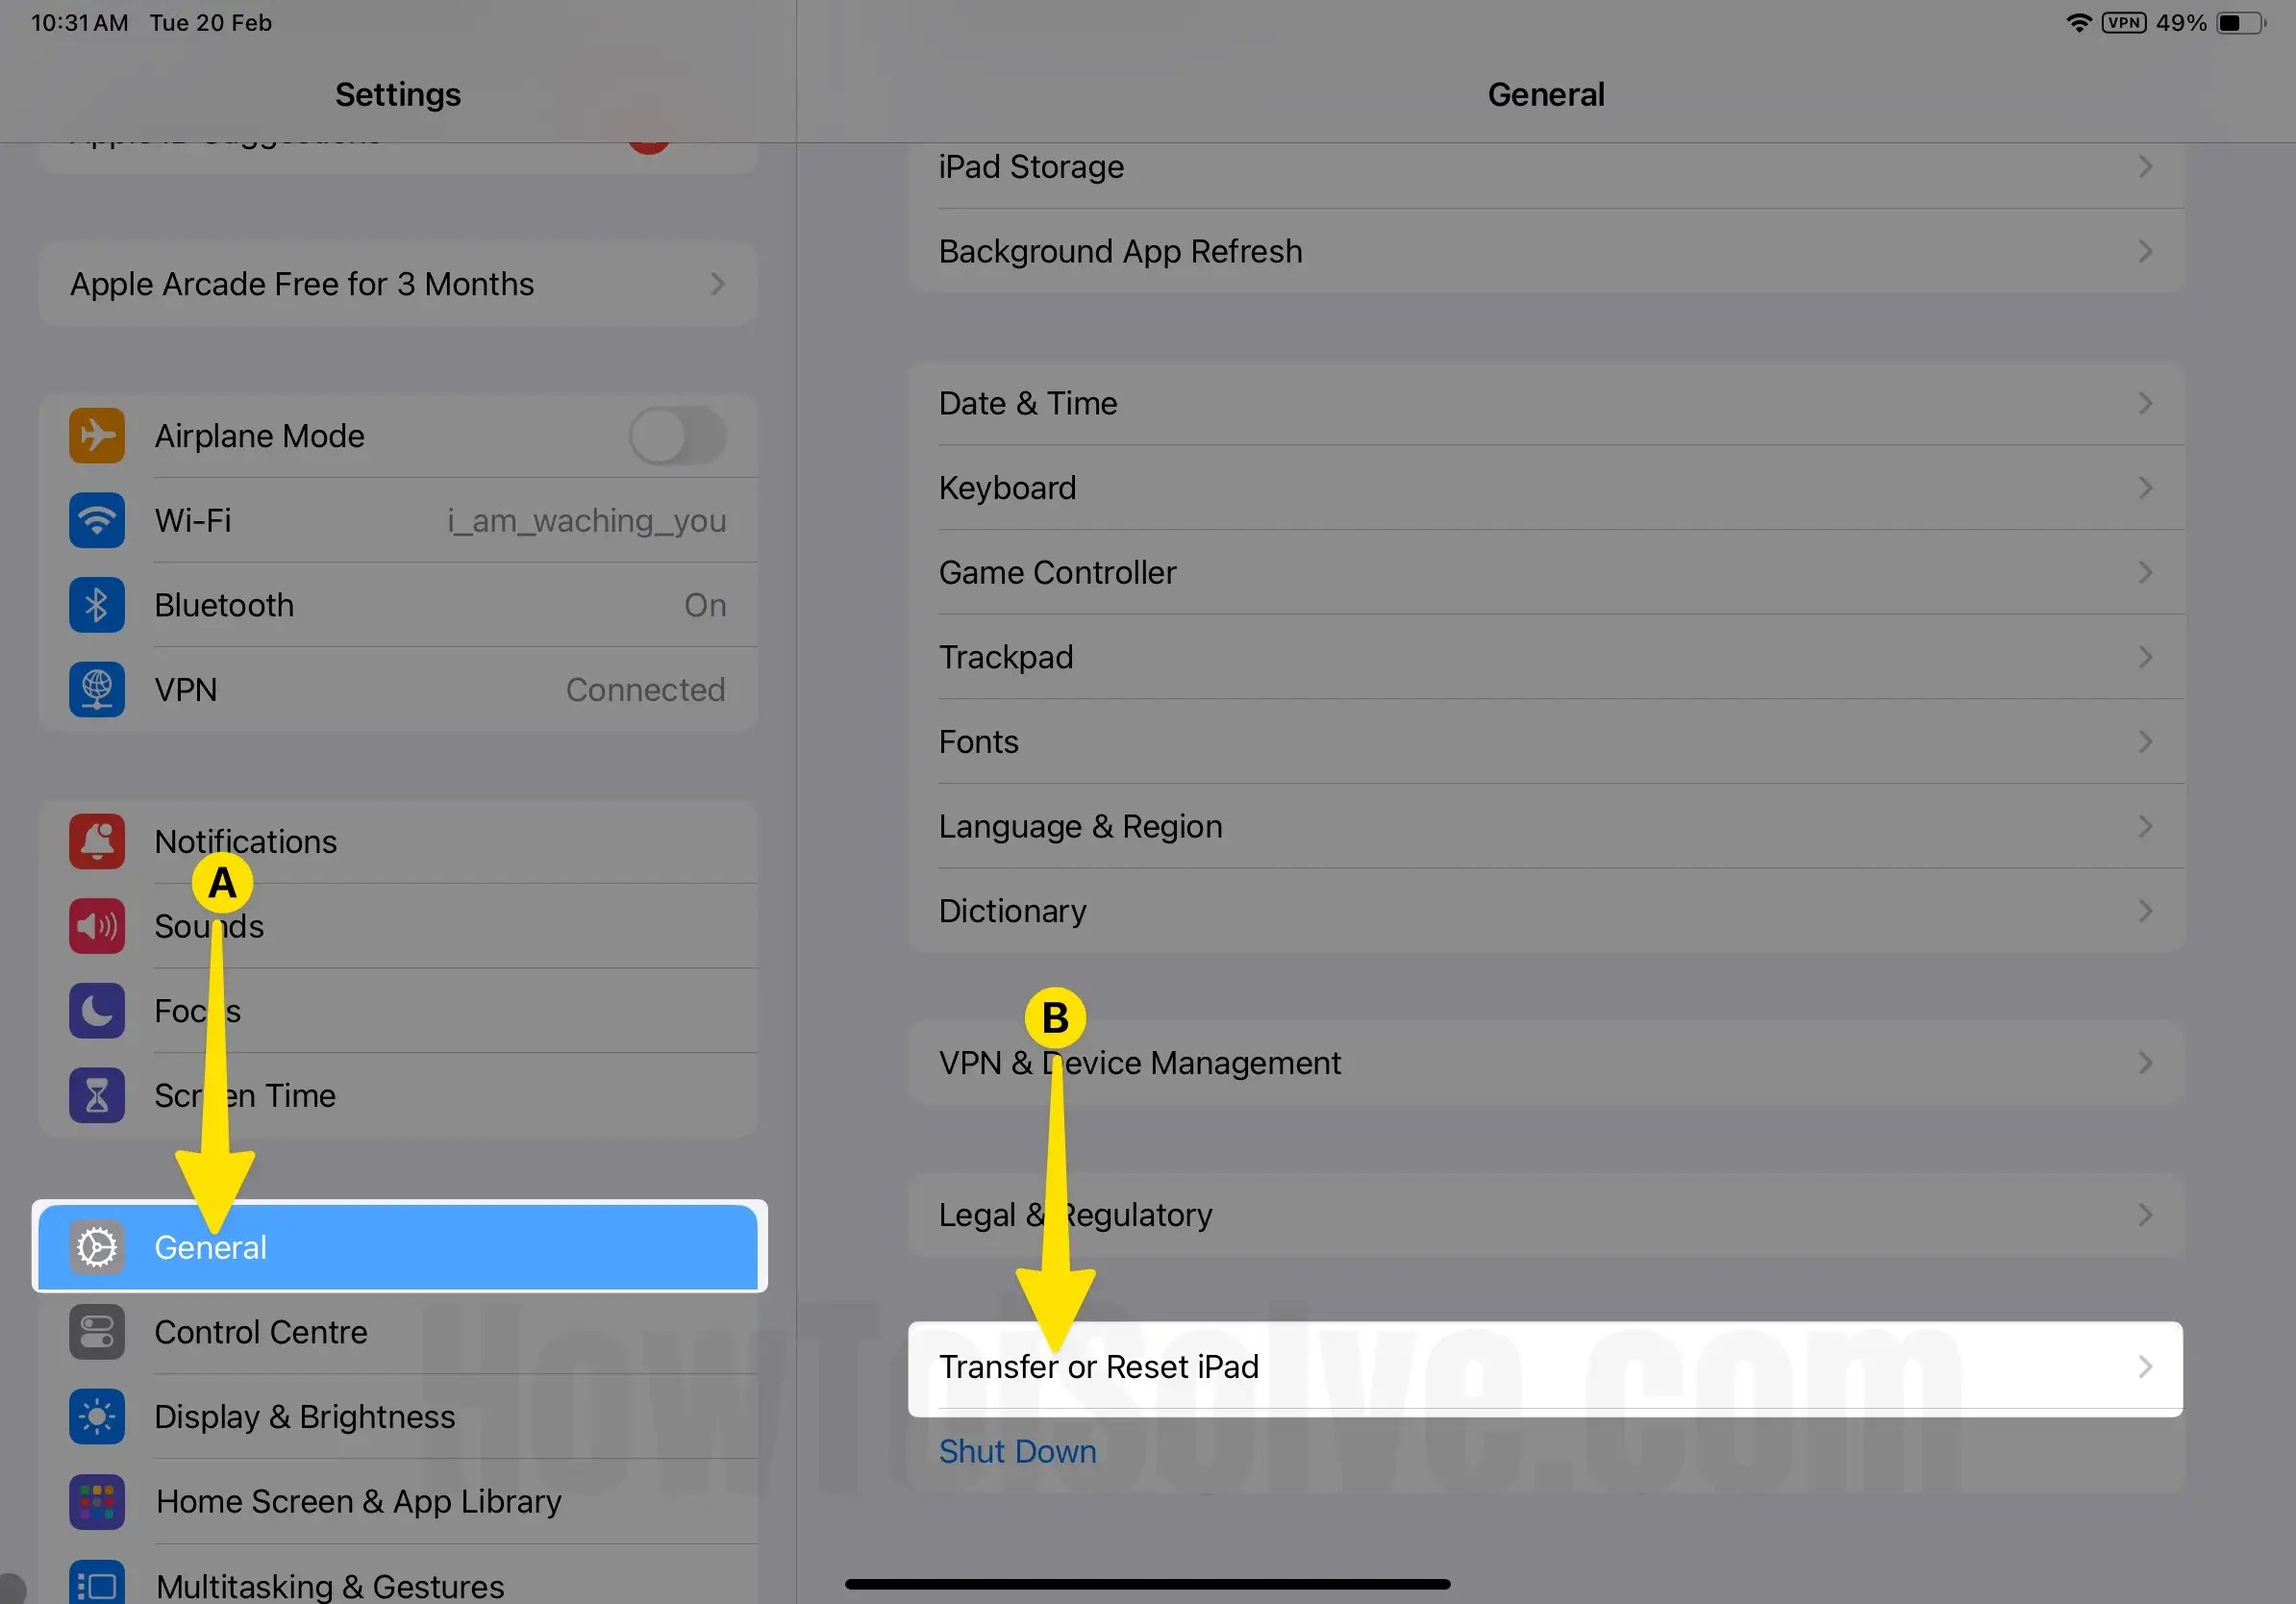Expand the iPad Storage chevron
Image resolution: width=2296 pixels, height=1604 pixels.
(2145, 166)
